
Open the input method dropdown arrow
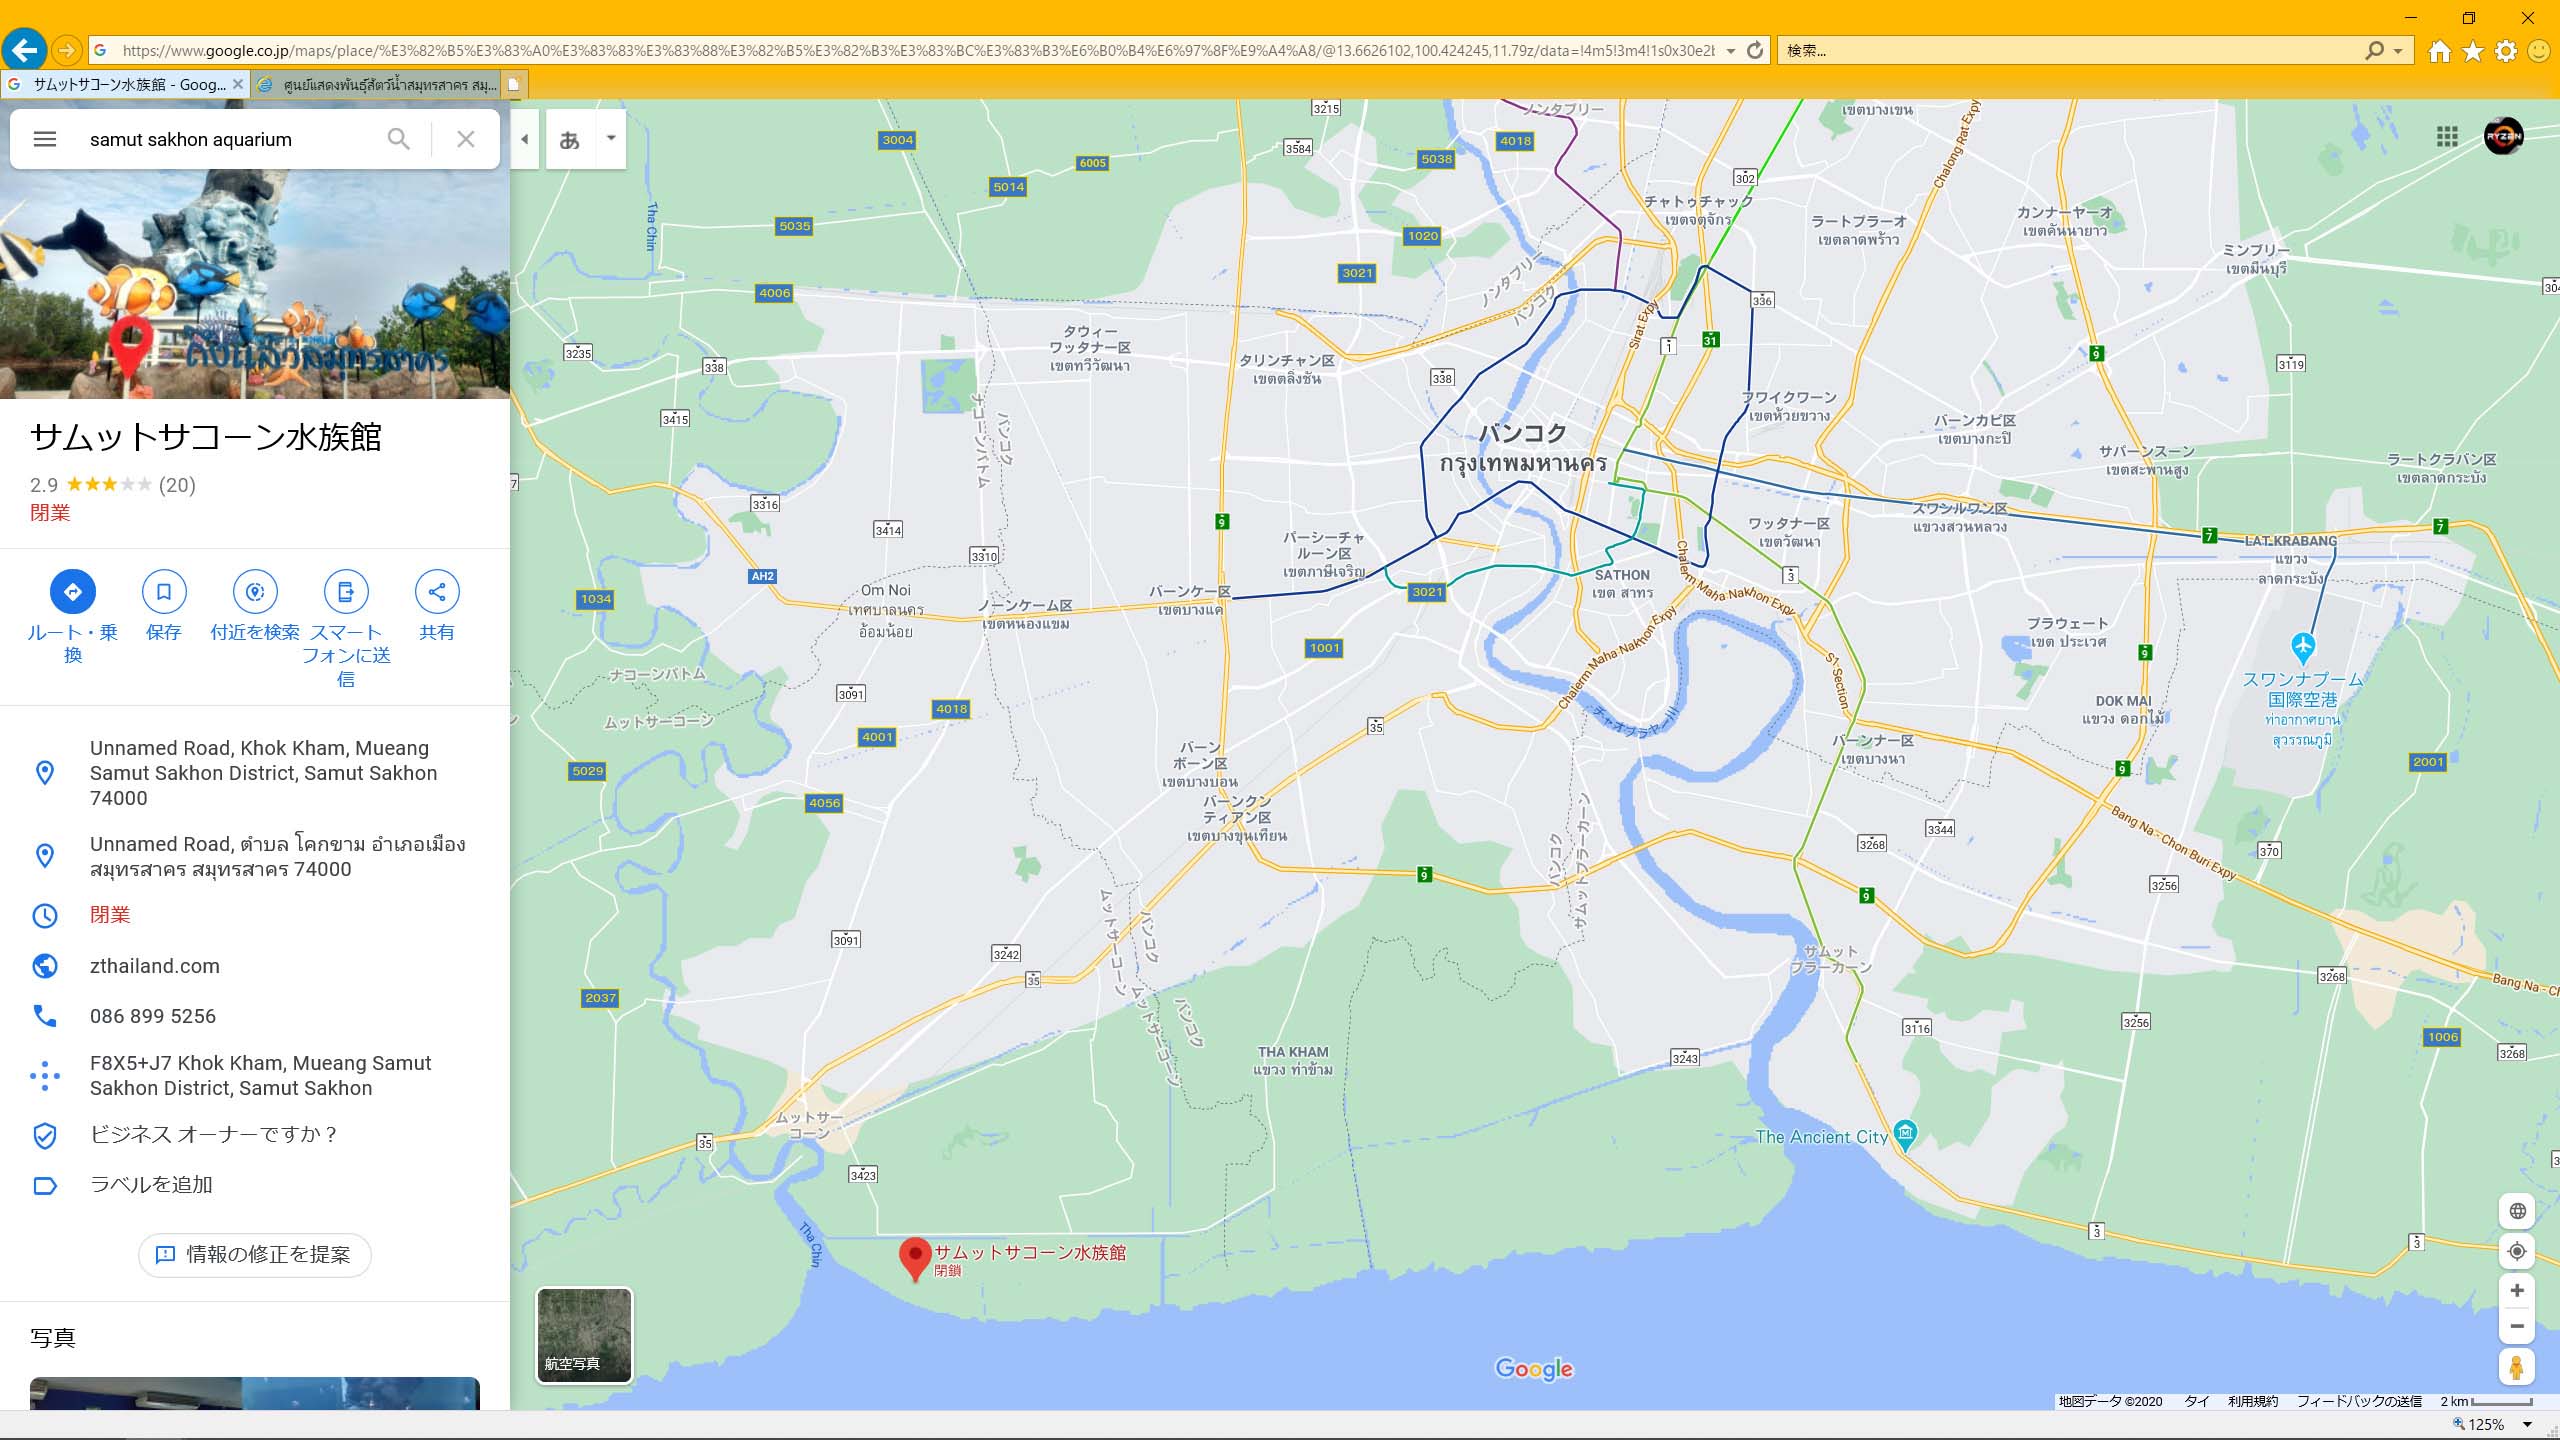(610, 139)
